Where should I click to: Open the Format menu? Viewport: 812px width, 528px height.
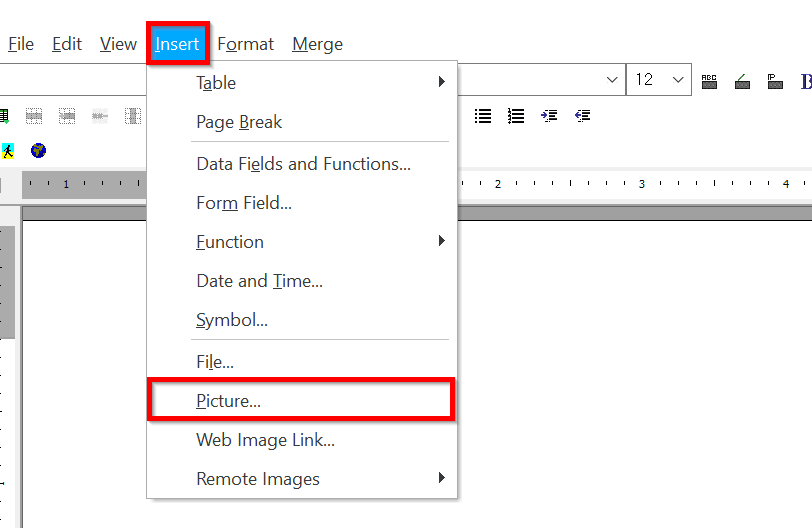pyautogui.click(x=245, y=44)
